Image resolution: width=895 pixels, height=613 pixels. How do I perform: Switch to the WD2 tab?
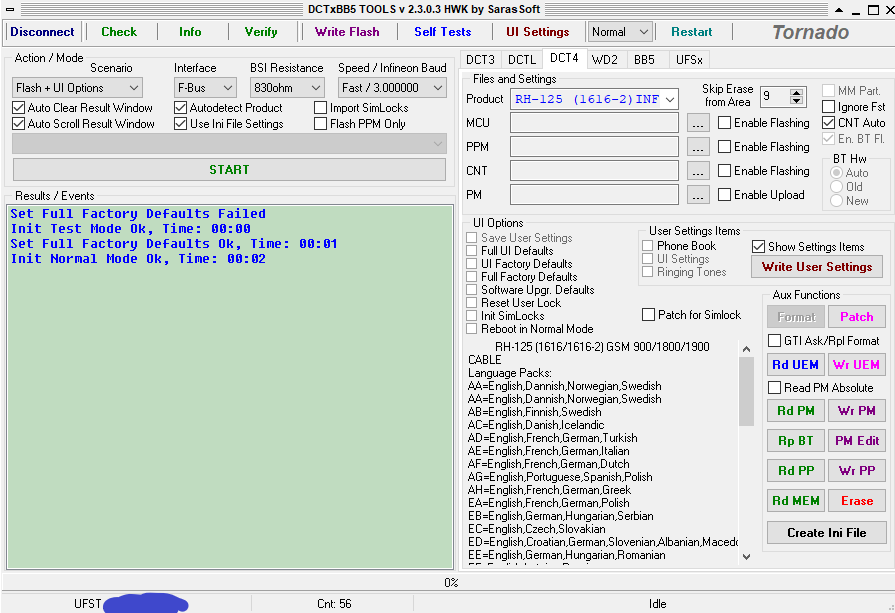(x=604, y=59)
